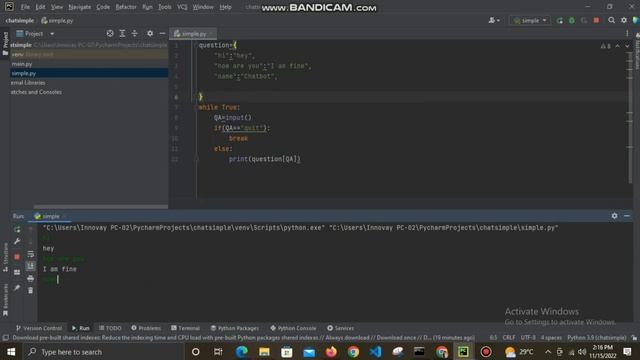
Task: Rerun program from Run panel sidebar
Action: (x=17, y=230)
